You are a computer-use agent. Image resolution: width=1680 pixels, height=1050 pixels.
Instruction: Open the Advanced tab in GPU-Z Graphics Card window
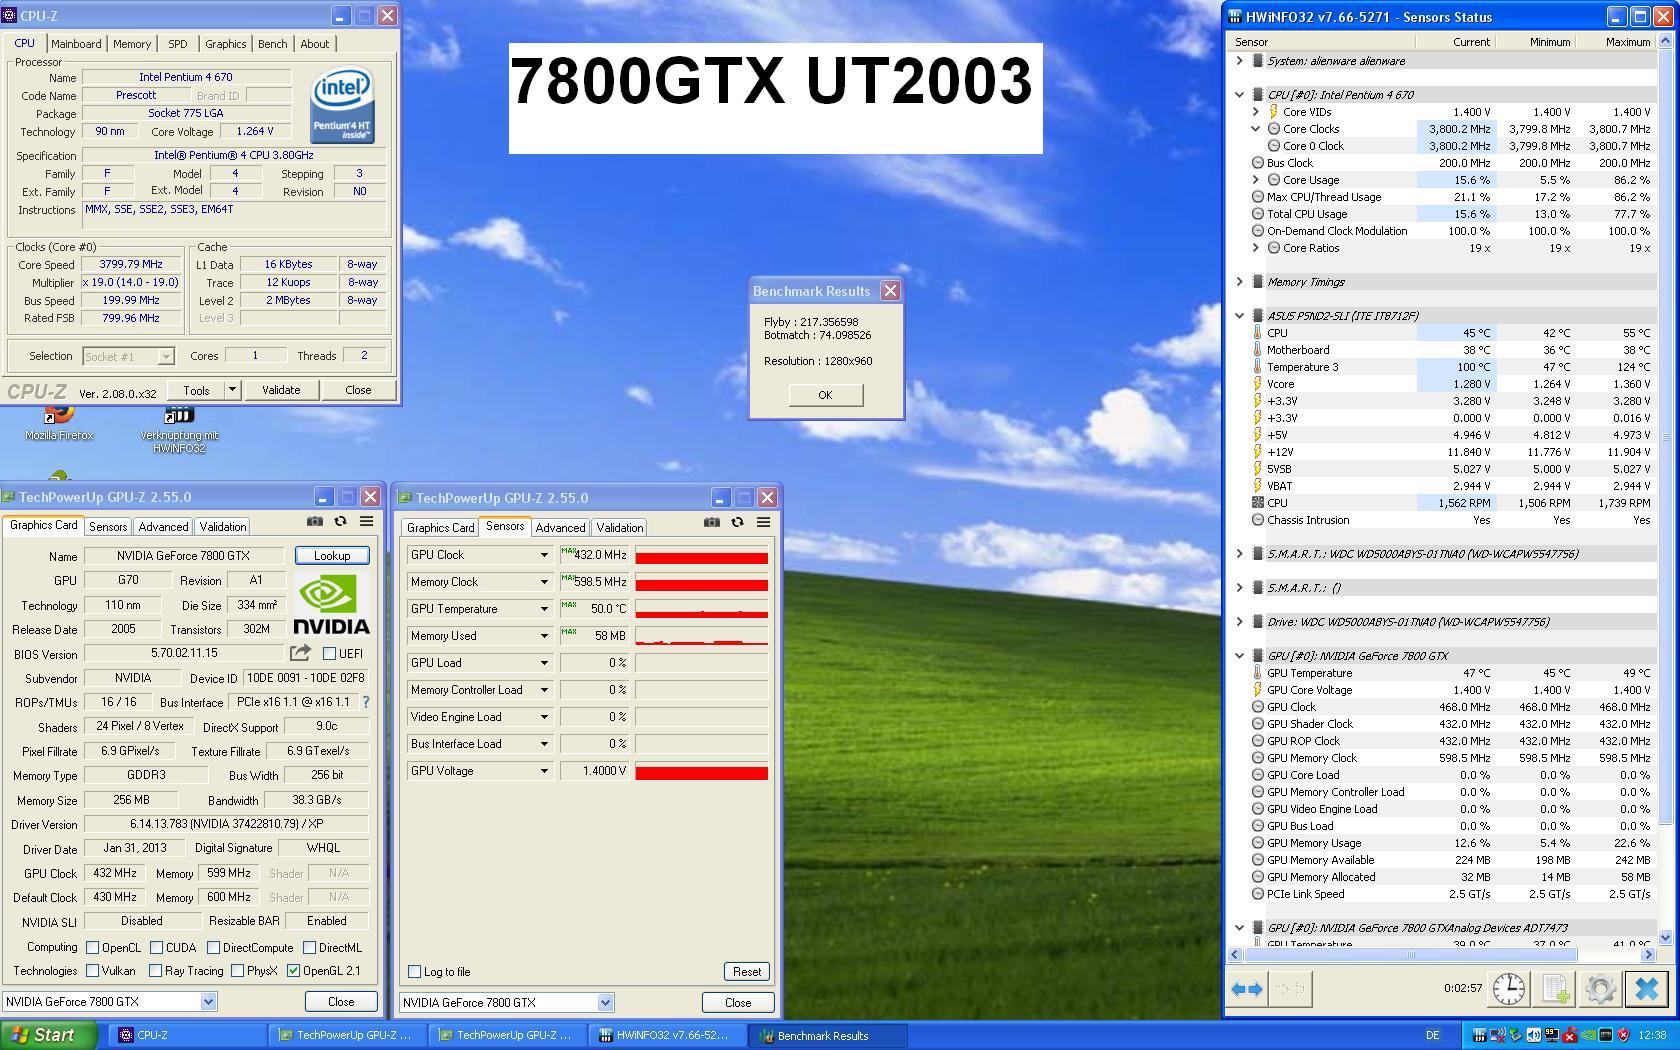click(x=163, y=527)
